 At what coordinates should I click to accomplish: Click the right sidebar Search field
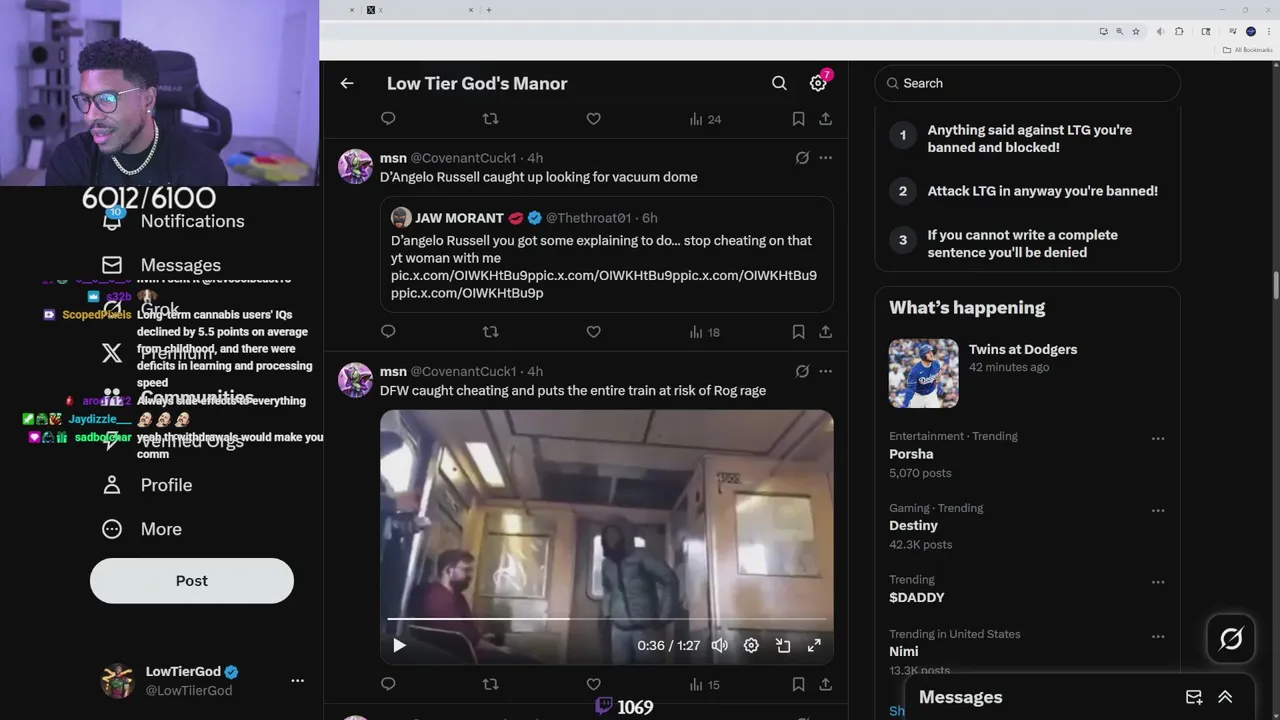tap(1027, 83)
